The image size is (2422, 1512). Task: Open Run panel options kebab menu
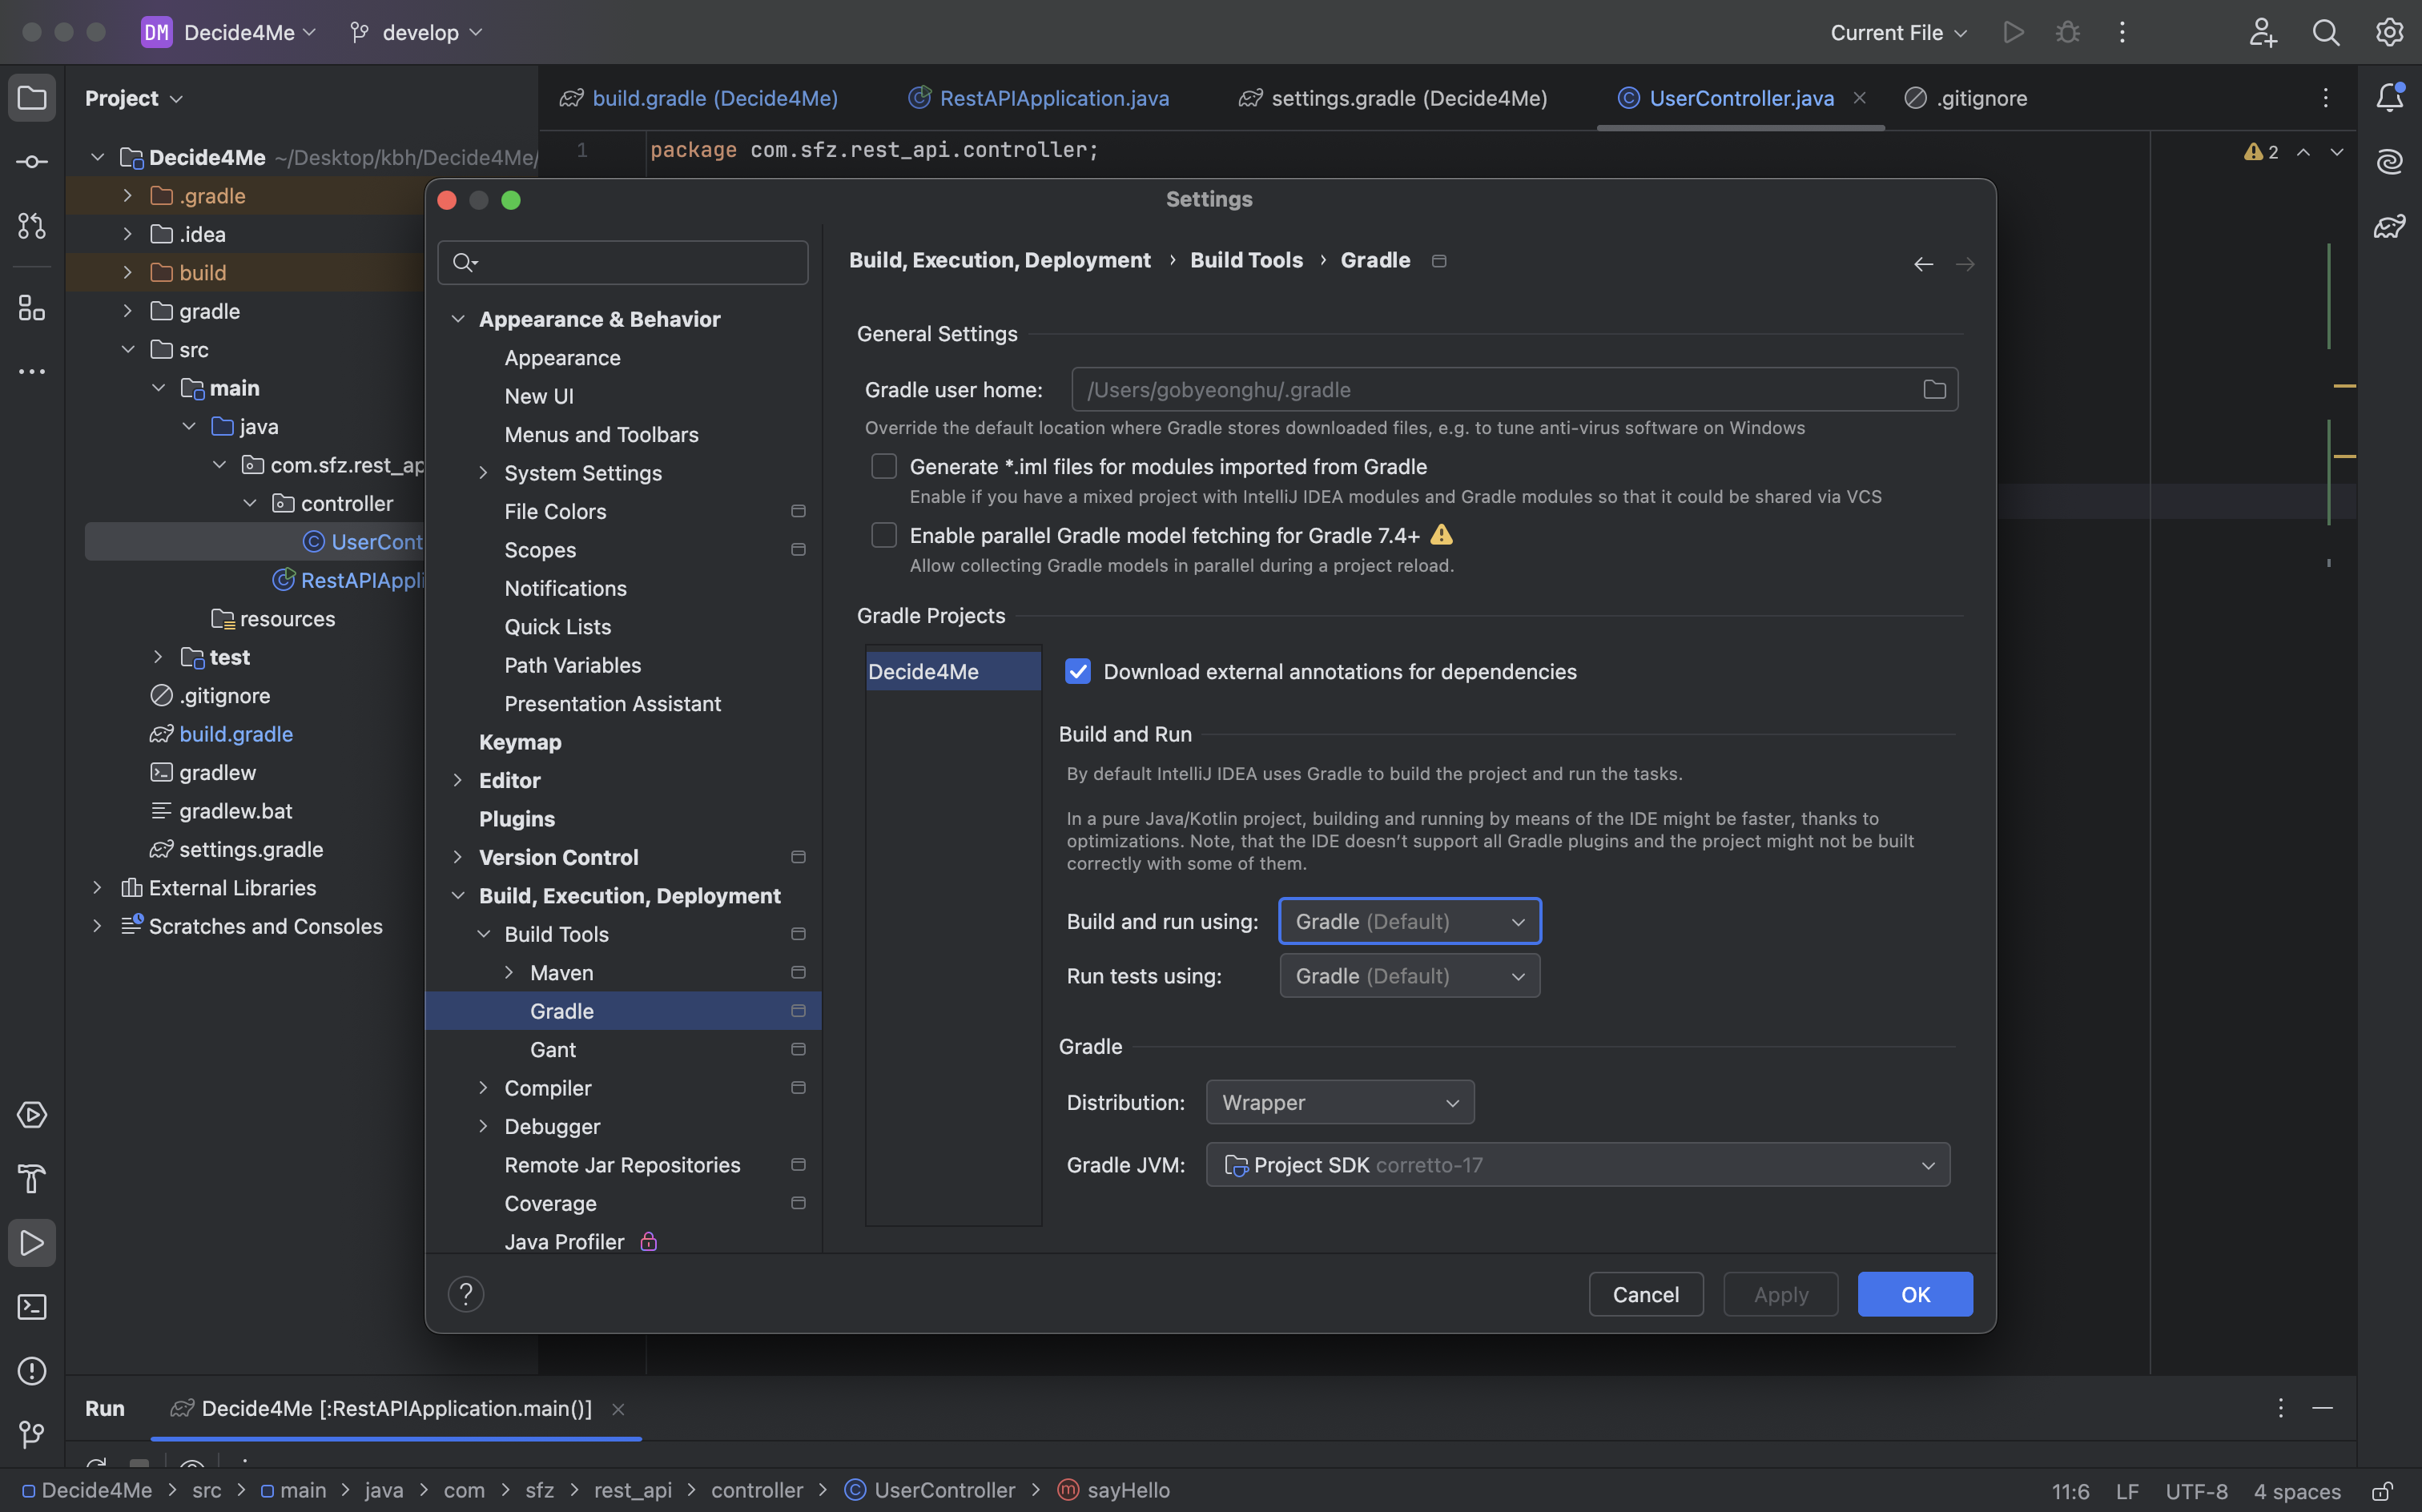pos(2281,1408)
